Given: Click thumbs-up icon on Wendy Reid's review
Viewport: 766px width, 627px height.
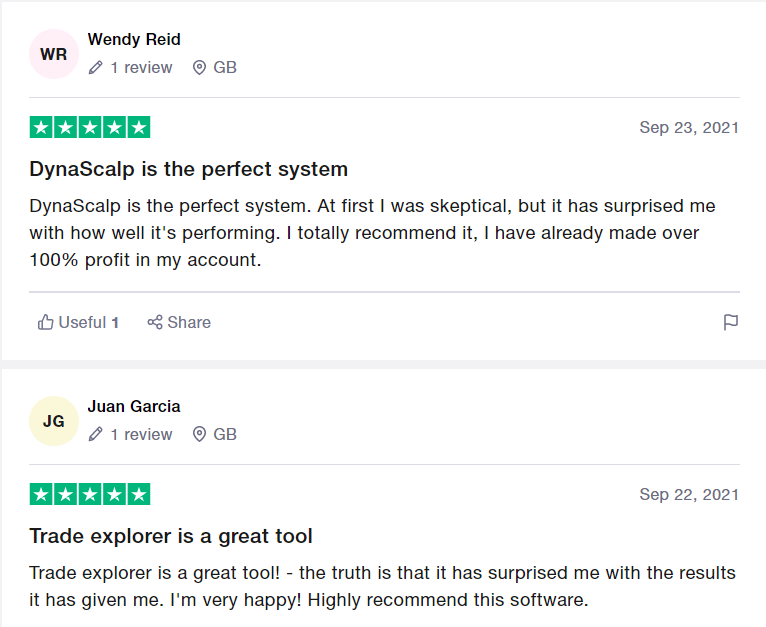Looking at the screenshot, I should (45, 322).
